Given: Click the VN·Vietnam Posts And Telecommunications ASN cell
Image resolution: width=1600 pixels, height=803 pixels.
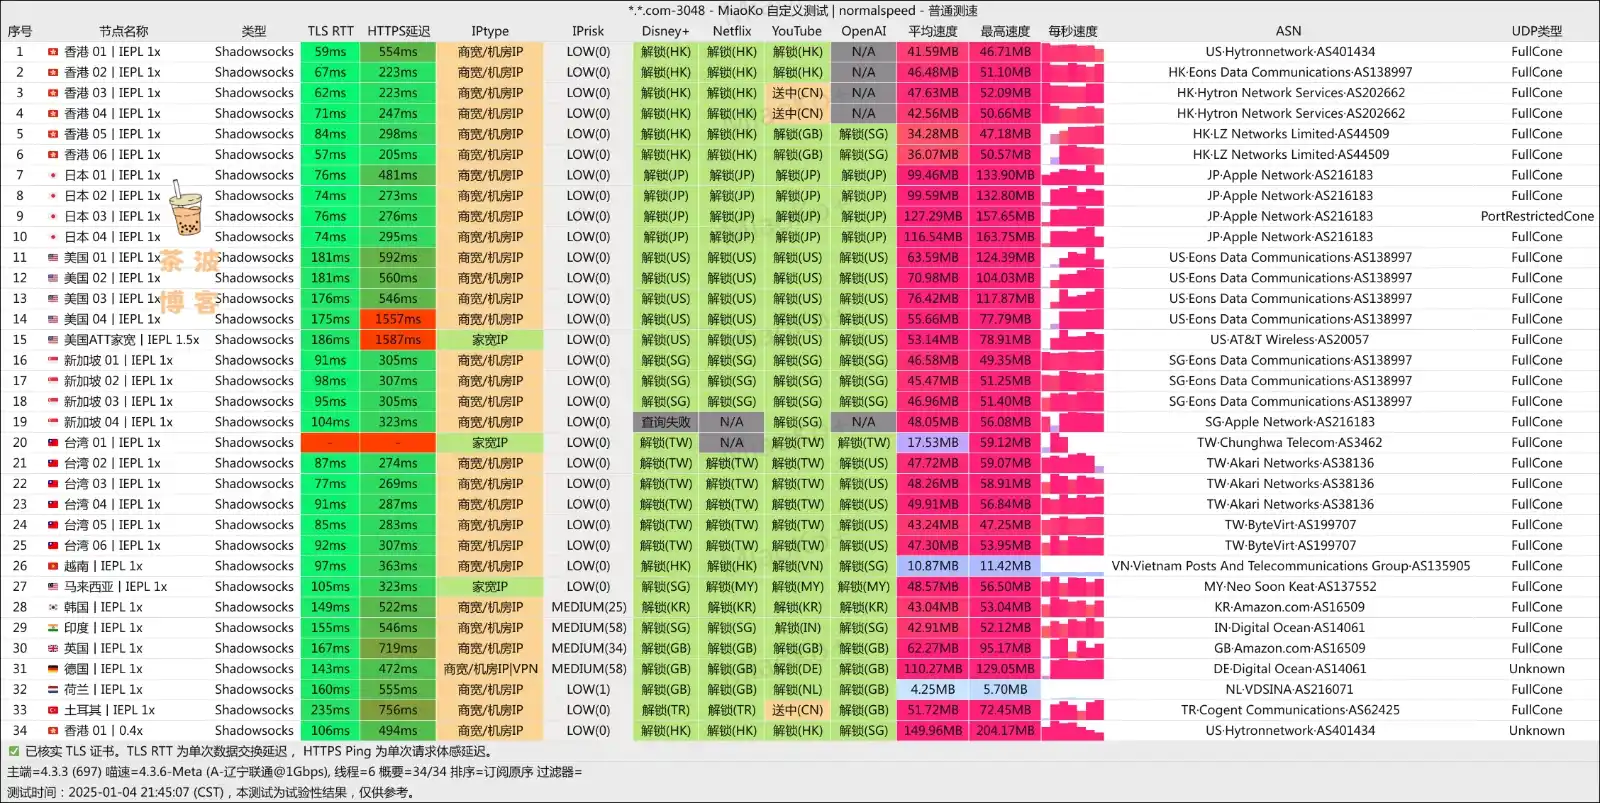Looking at the screenshot, I should [1291, 566].
